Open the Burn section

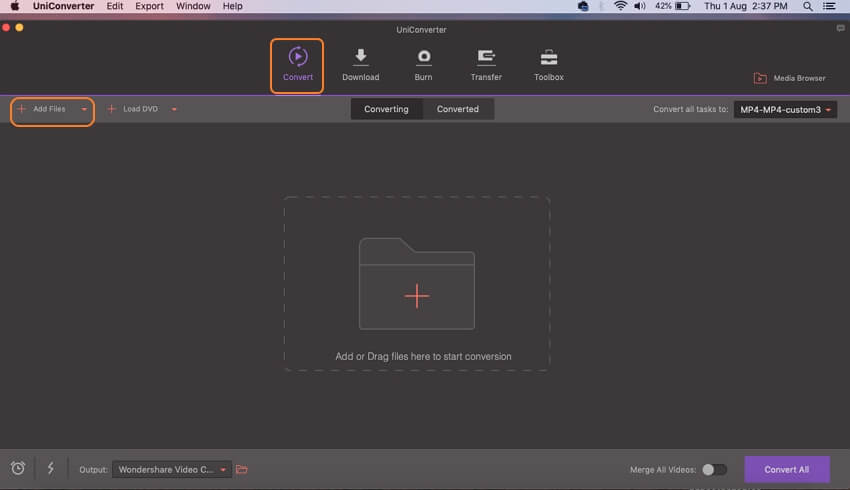coord(423,65)
